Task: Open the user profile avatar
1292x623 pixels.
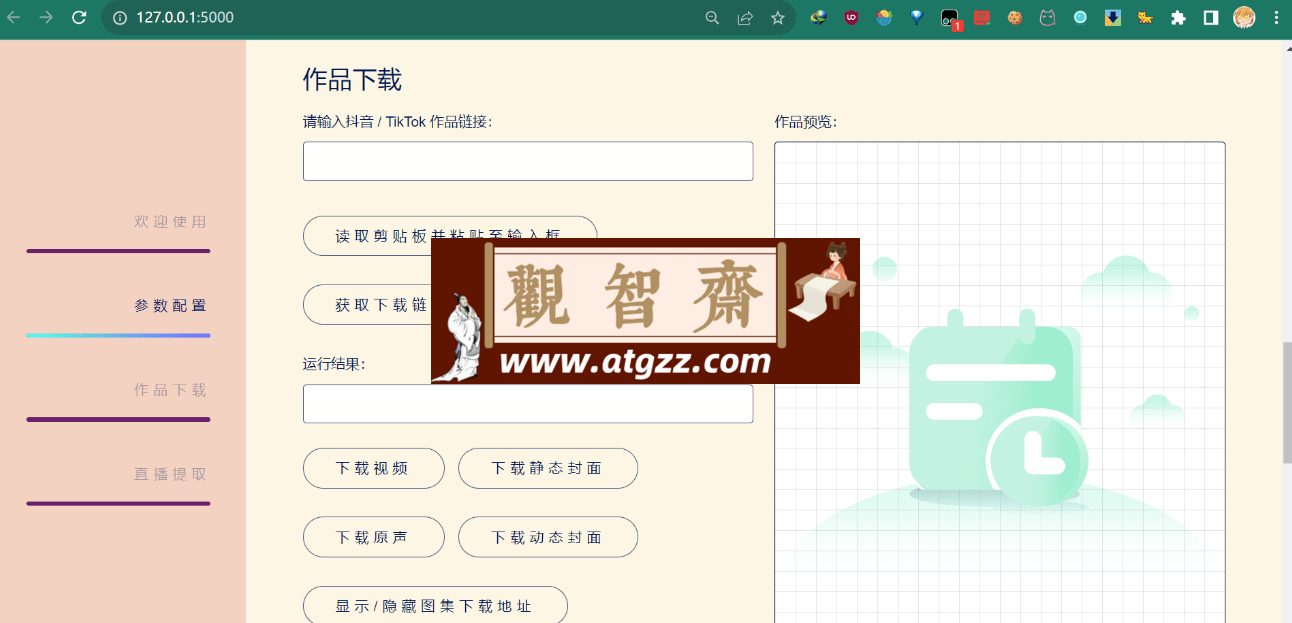Action: (1244, 17)
